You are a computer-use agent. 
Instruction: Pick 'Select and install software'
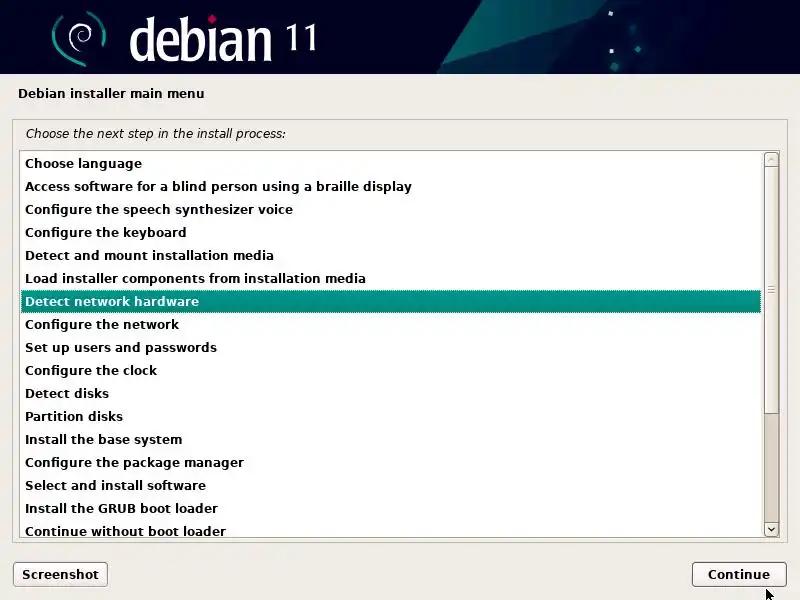click(391, 485)
